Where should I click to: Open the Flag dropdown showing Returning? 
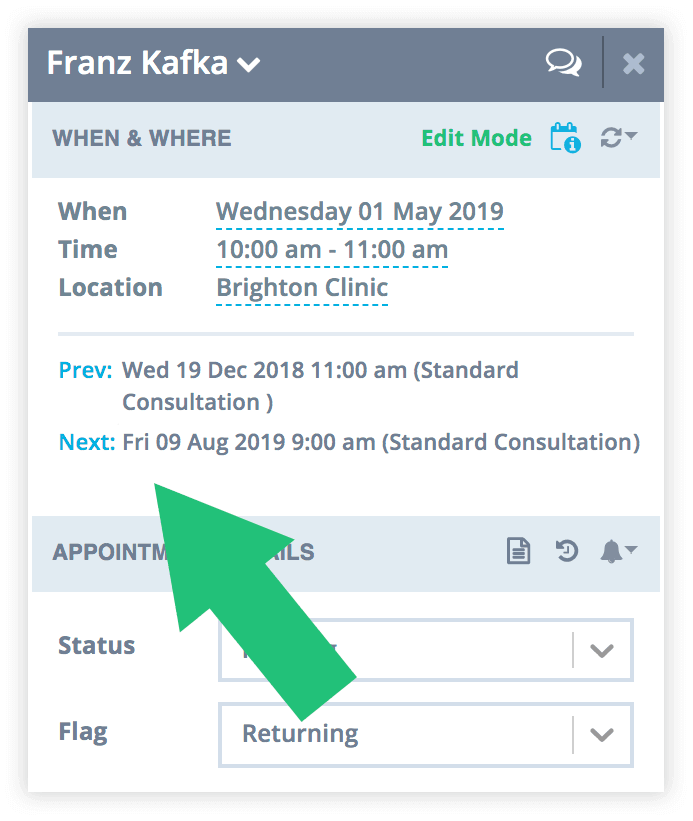(x=426, y=735)
